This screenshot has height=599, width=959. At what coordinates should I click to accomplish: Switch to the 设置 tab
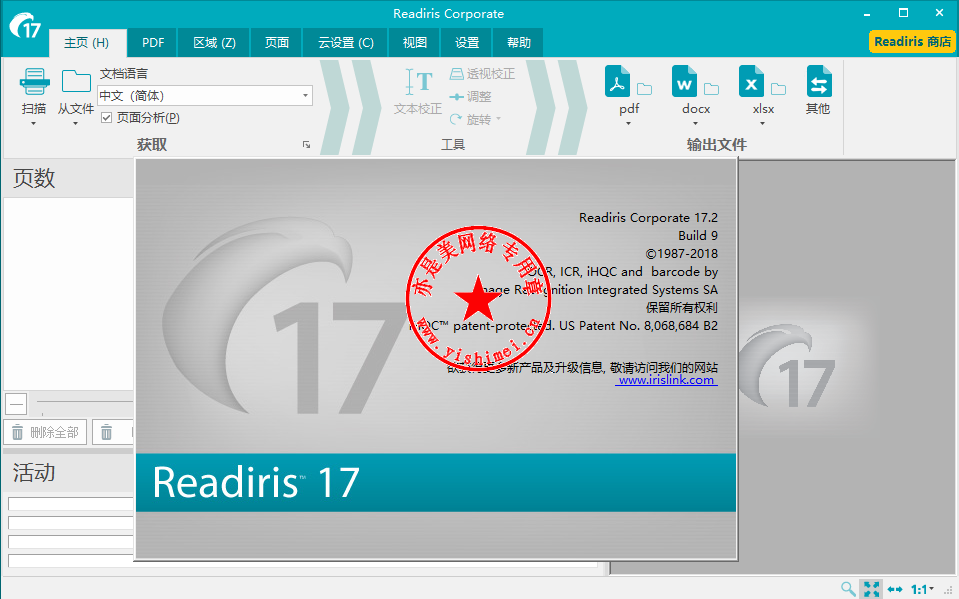click(467, 43)
